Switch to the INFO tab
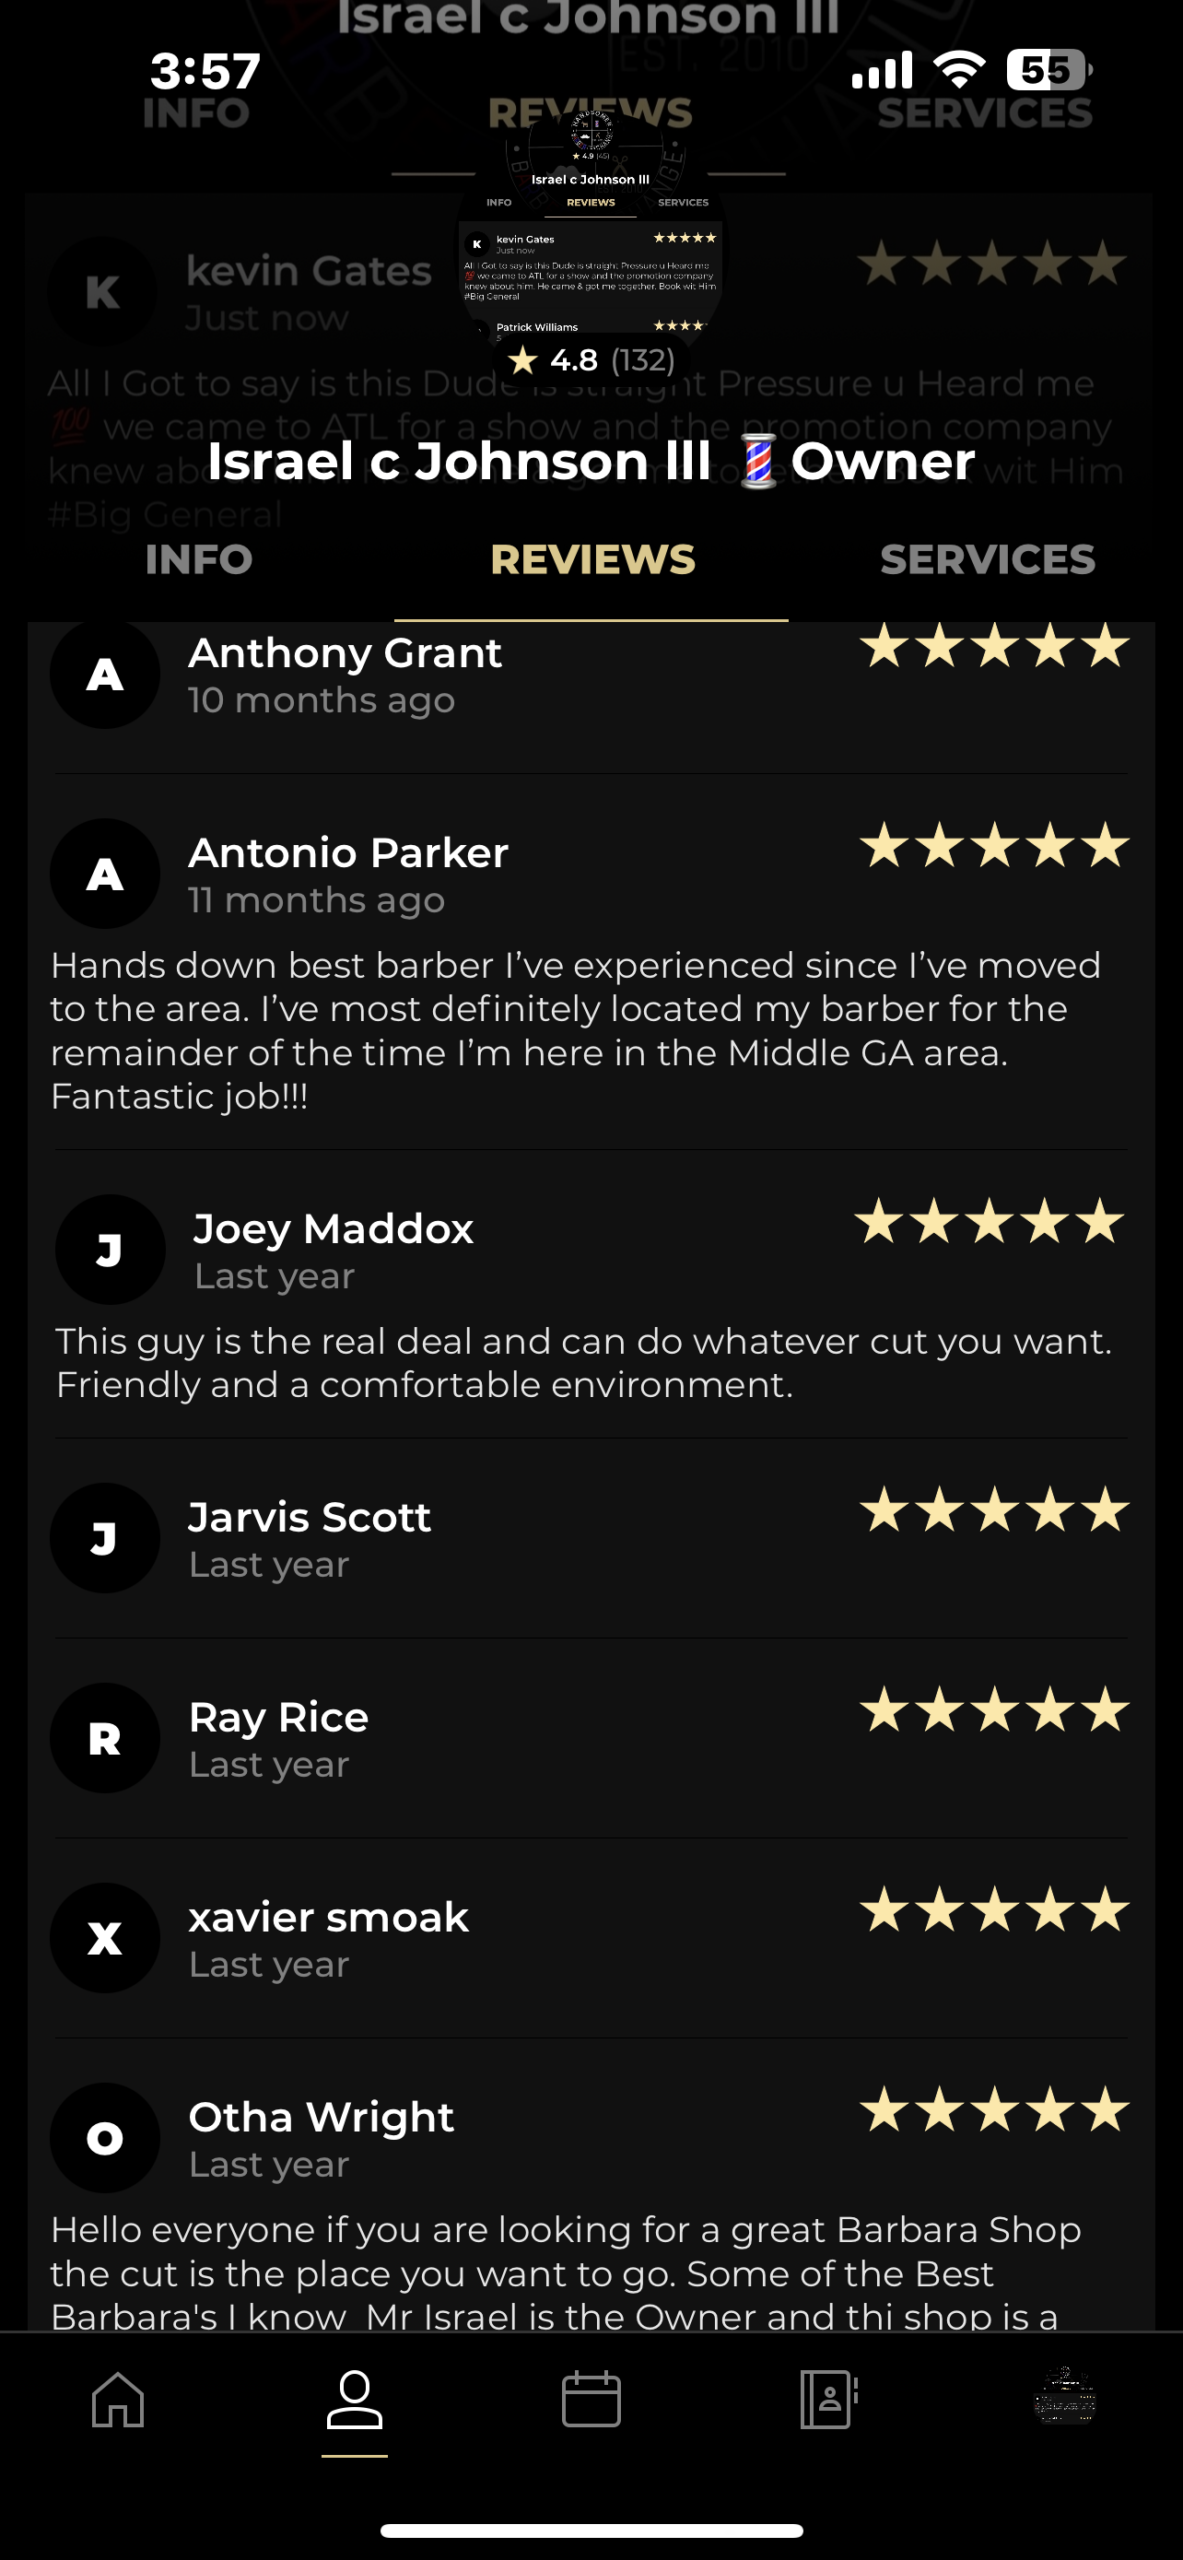 click(x=198, y=560)
